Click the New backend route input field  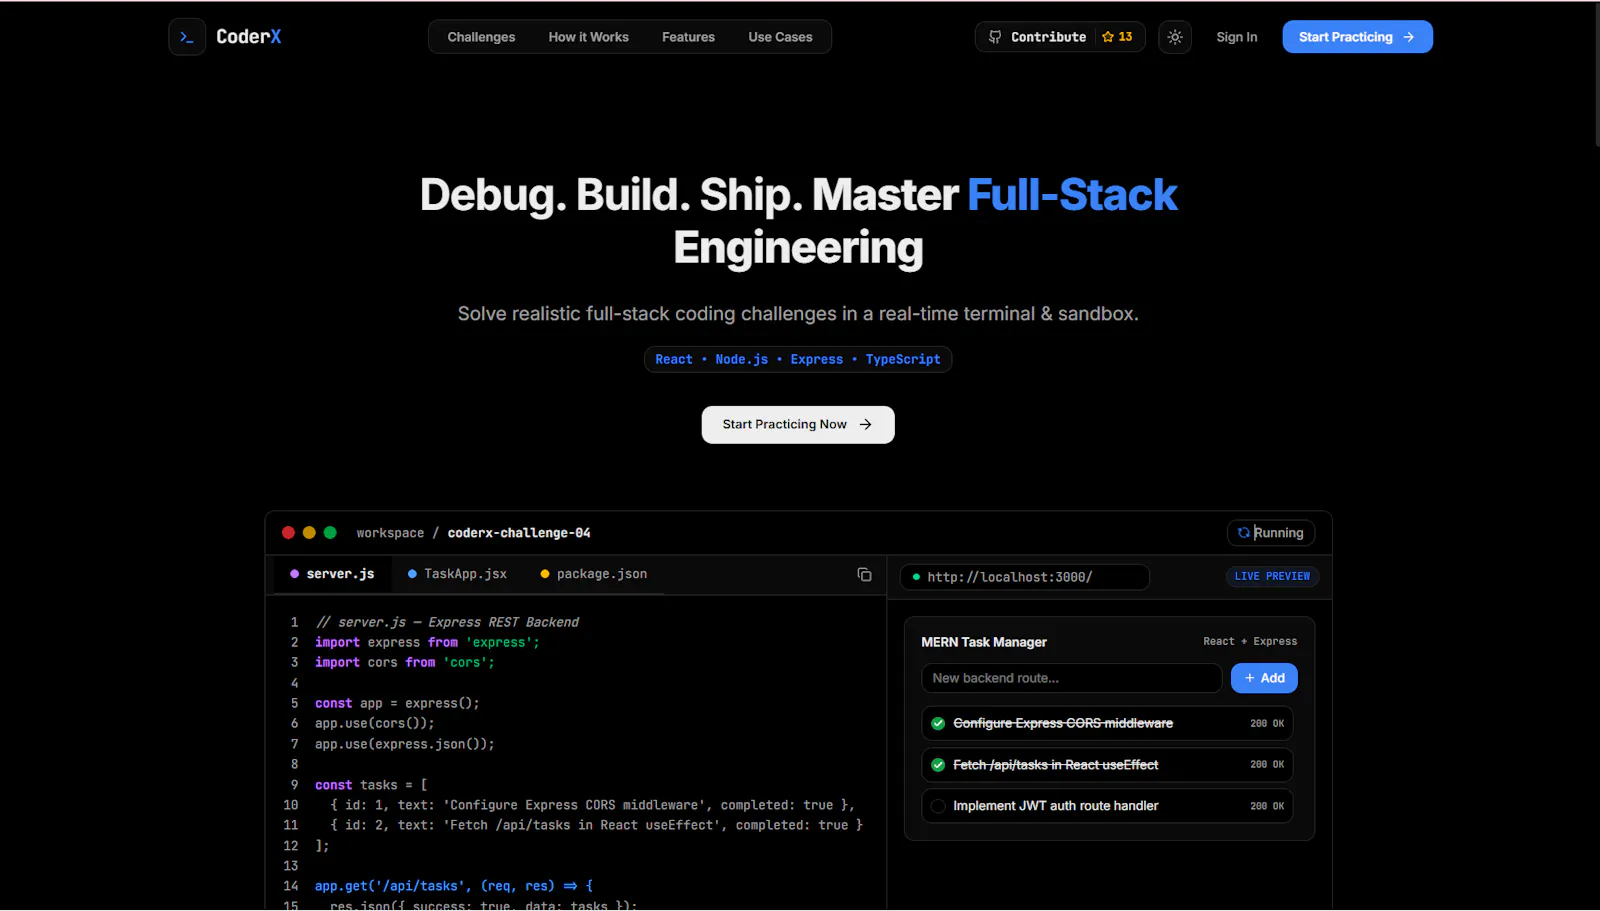click(1071, 678)
